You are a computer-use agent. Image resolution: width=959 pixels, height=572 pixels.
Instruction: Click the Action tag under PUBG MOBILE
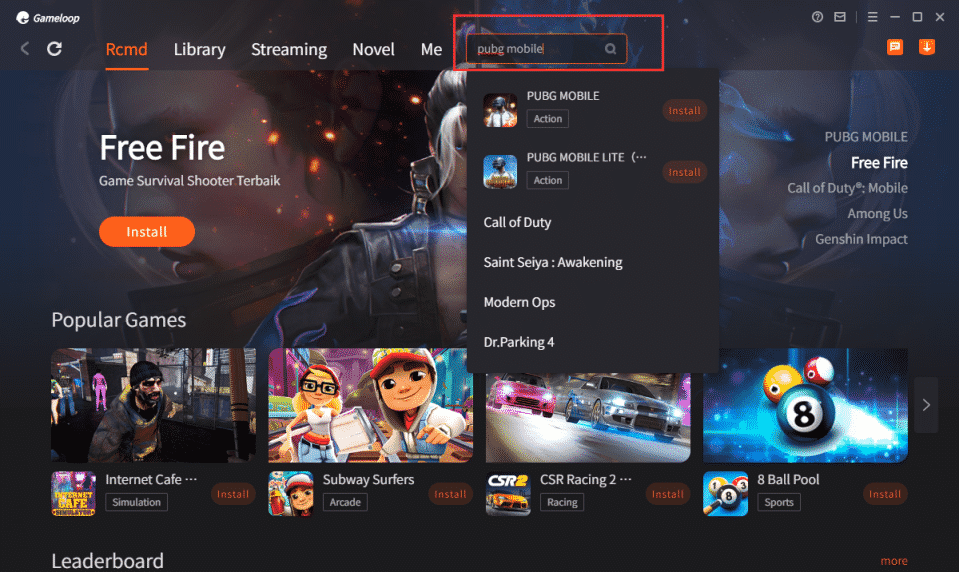547,119
